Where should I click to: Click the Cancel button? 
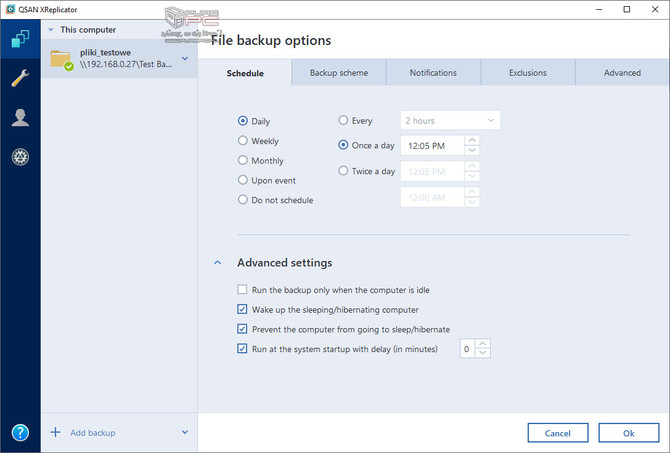tap(557, 433)
